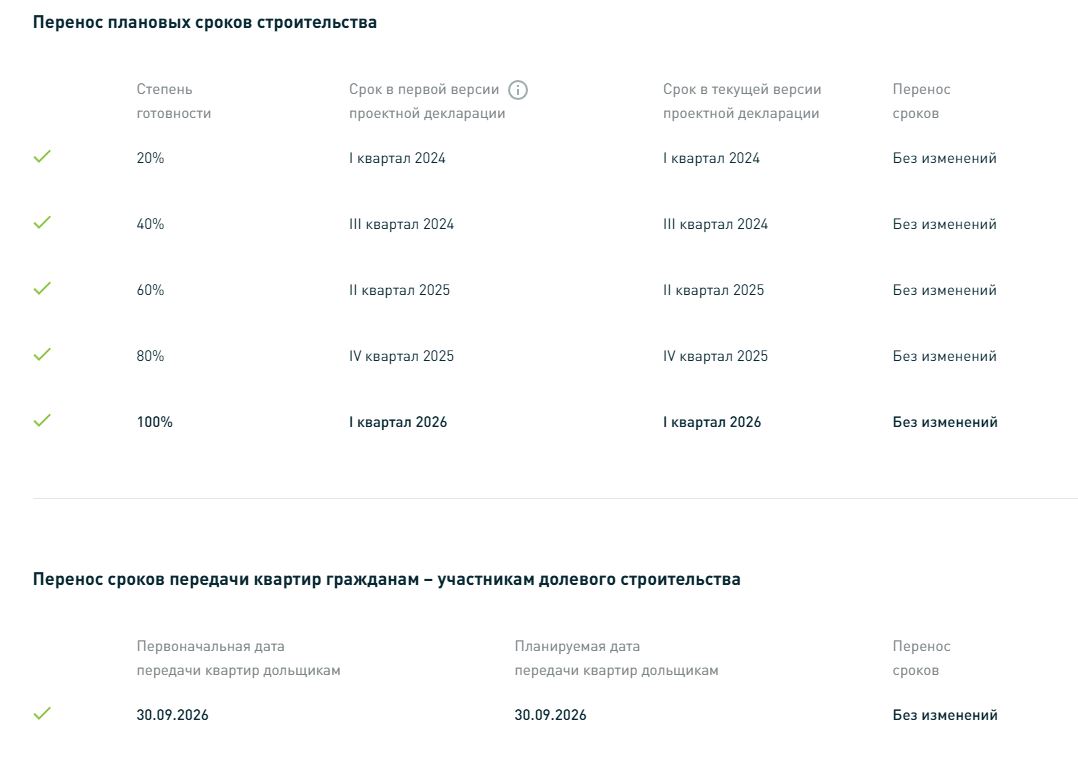Screen dimensions: 1078x759
Task: Click the first-version 'II квартал 2025' value
Action: 399,290
